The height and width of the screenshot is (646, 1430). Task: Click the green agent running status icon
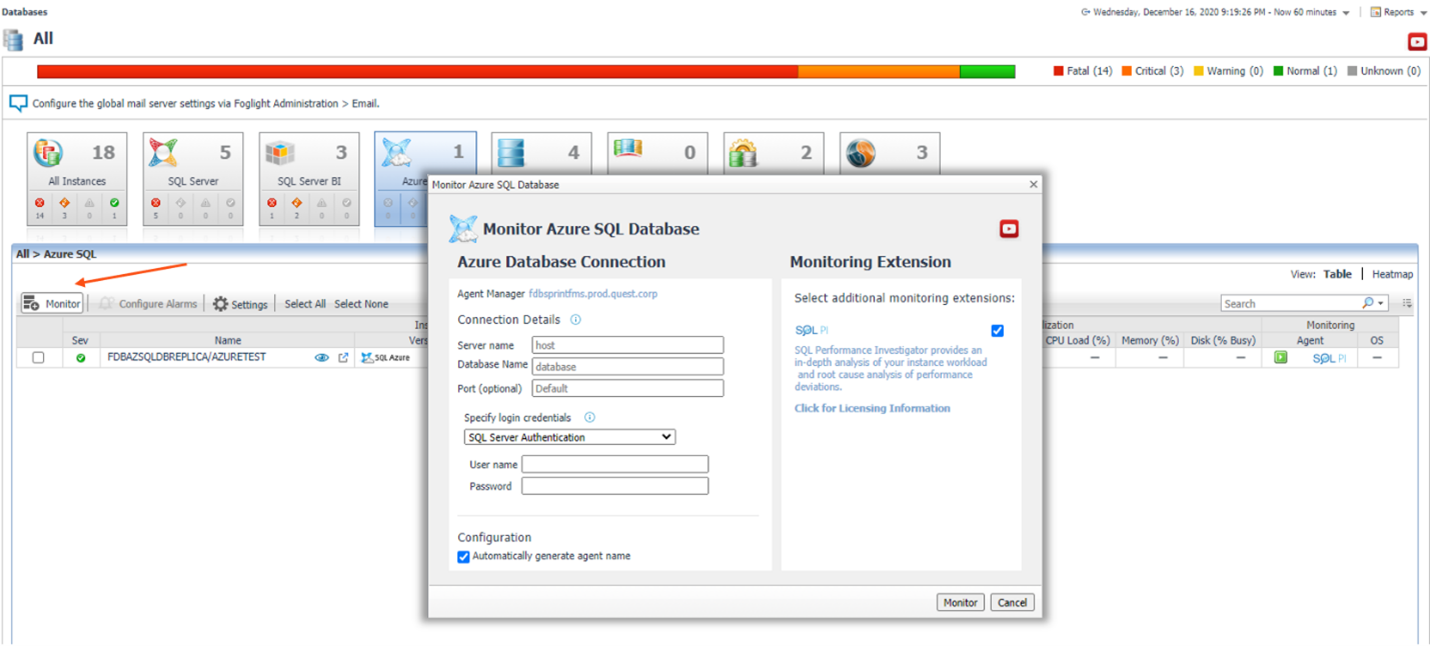pyautogui.click(x=1280, y=357)
